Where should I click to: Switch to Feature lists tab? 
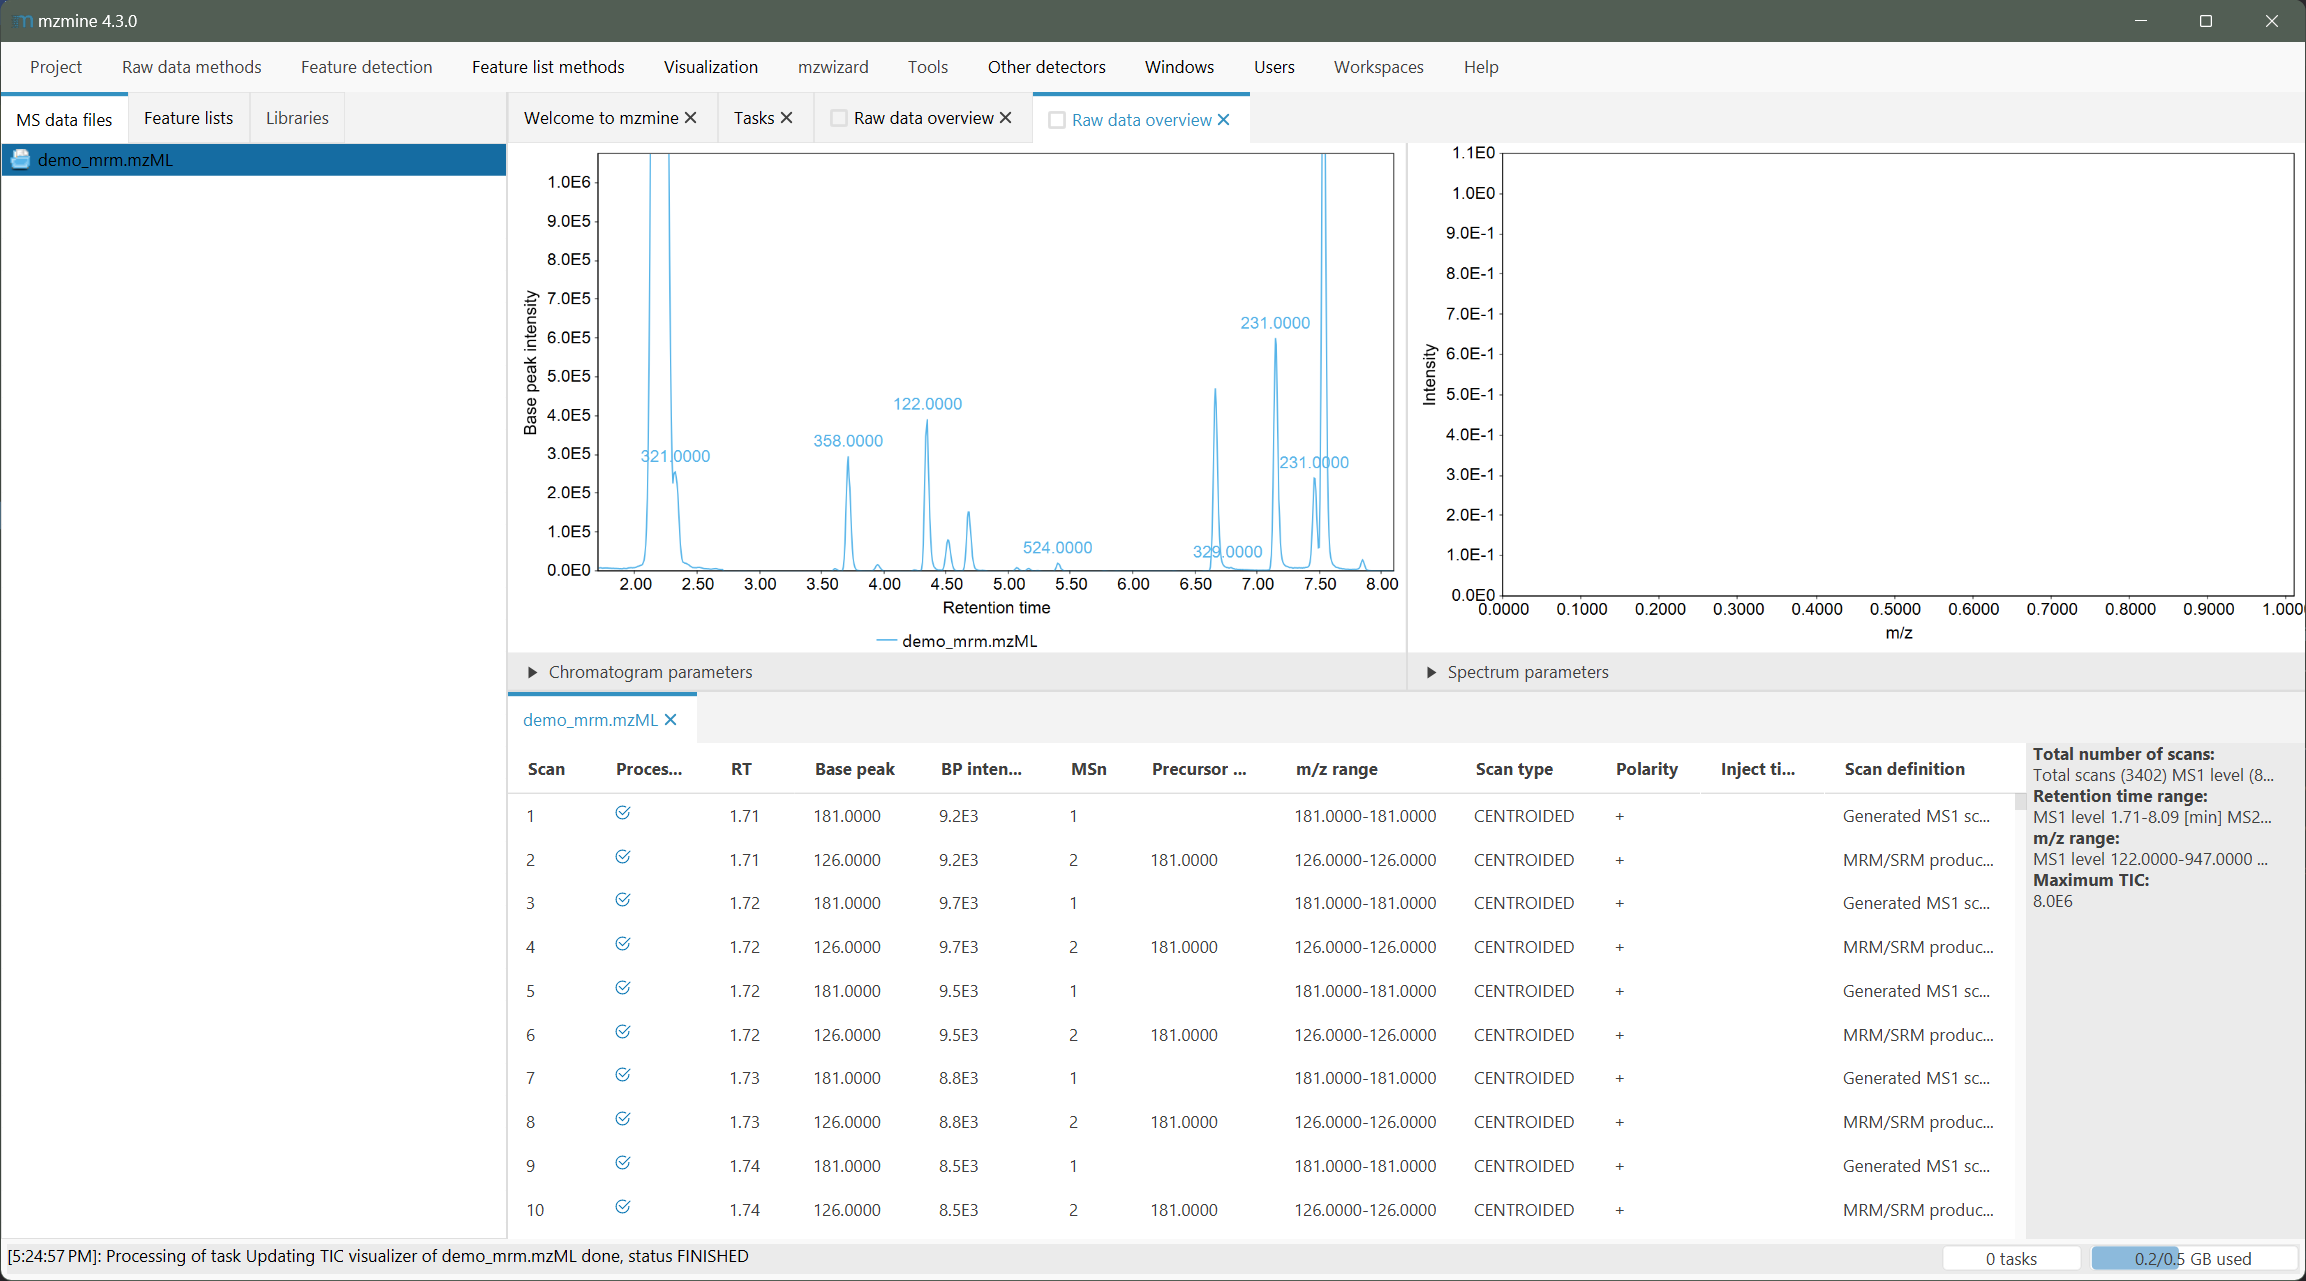(x=188, y=118)
